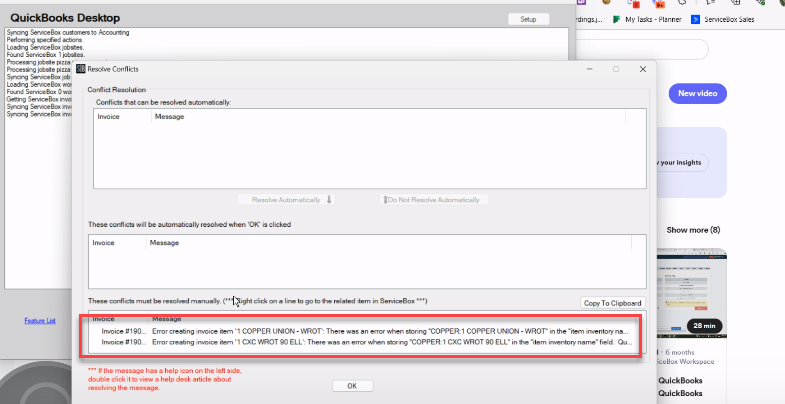Click the red help-icon hint text

tap(165, 379)
